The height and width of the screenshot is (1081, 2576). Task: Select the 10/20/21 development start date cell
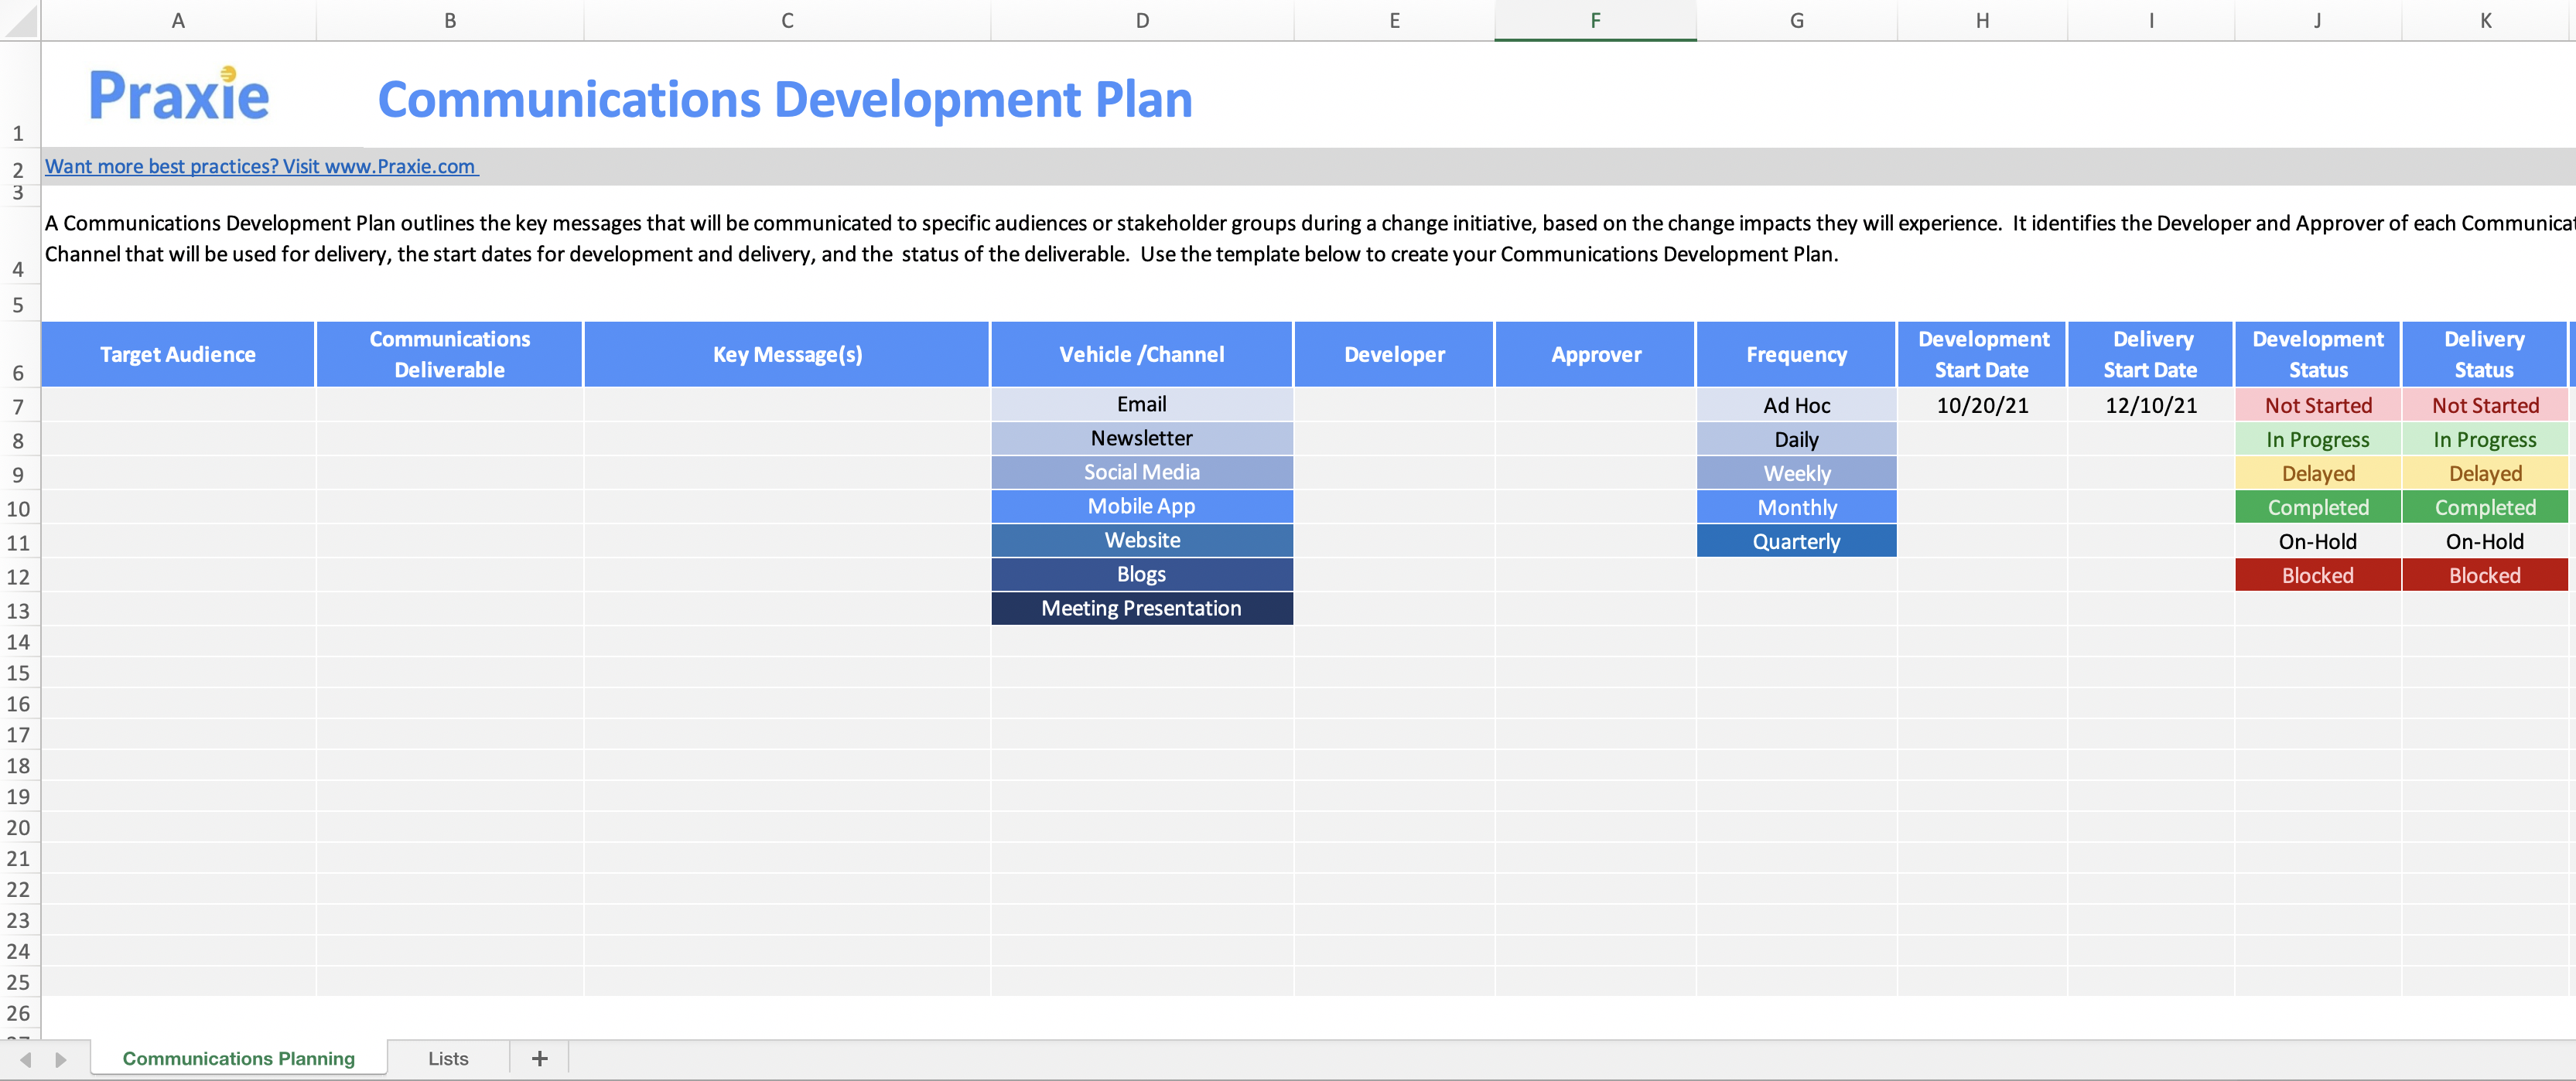click(1981, 405)
